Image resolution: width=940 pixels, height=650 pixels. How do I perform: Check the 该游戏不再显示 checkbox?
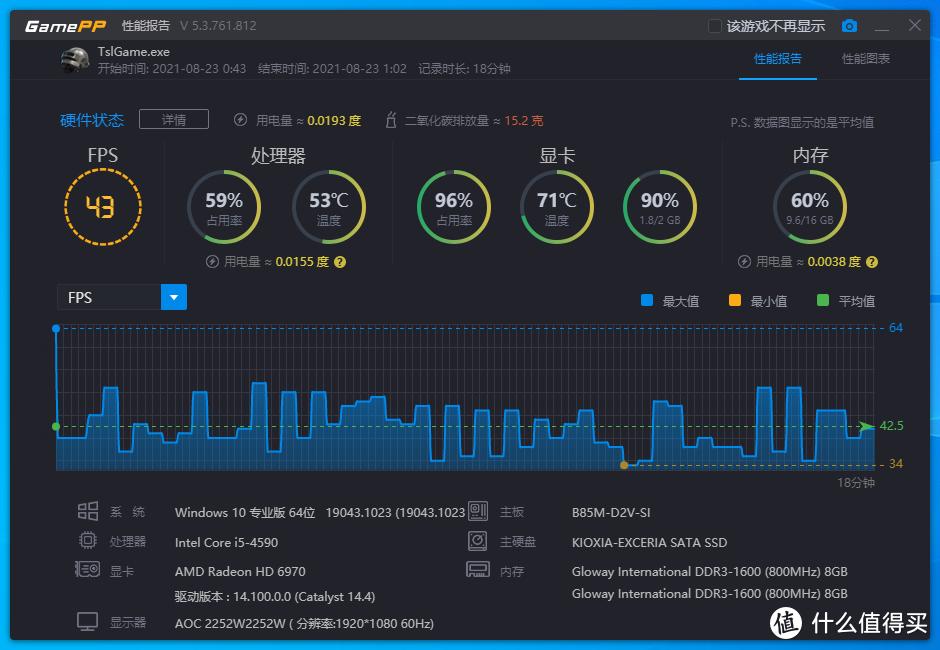point(715,26)
